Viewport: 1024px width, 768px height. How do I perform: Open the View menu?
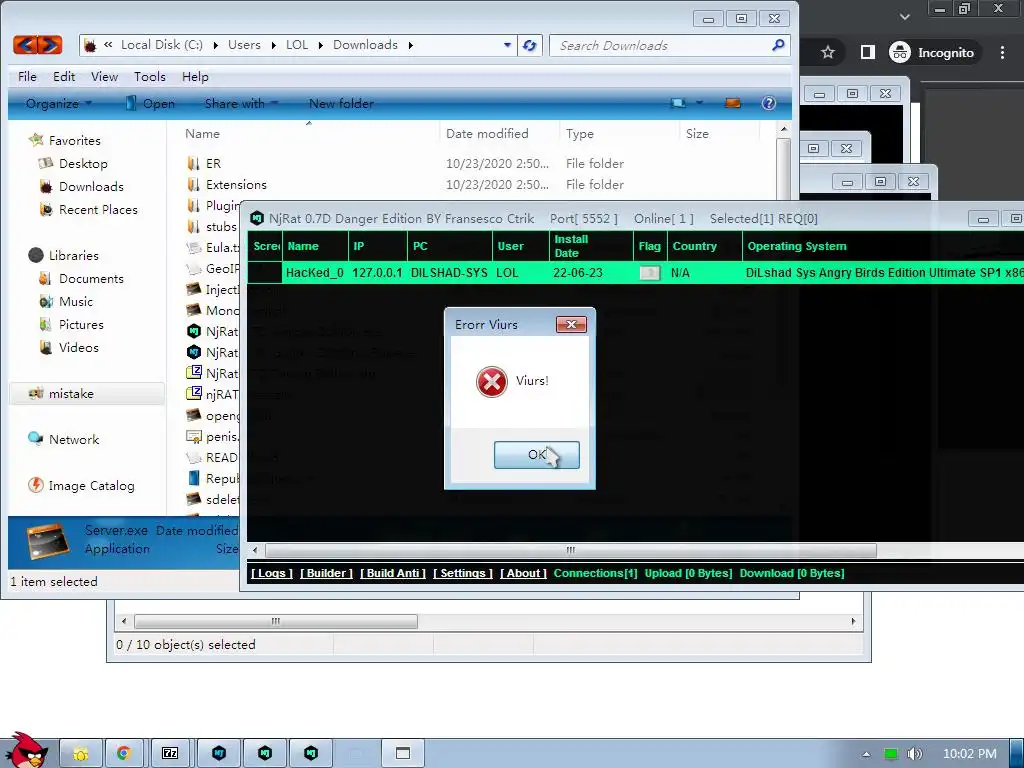tap(104, 76)
